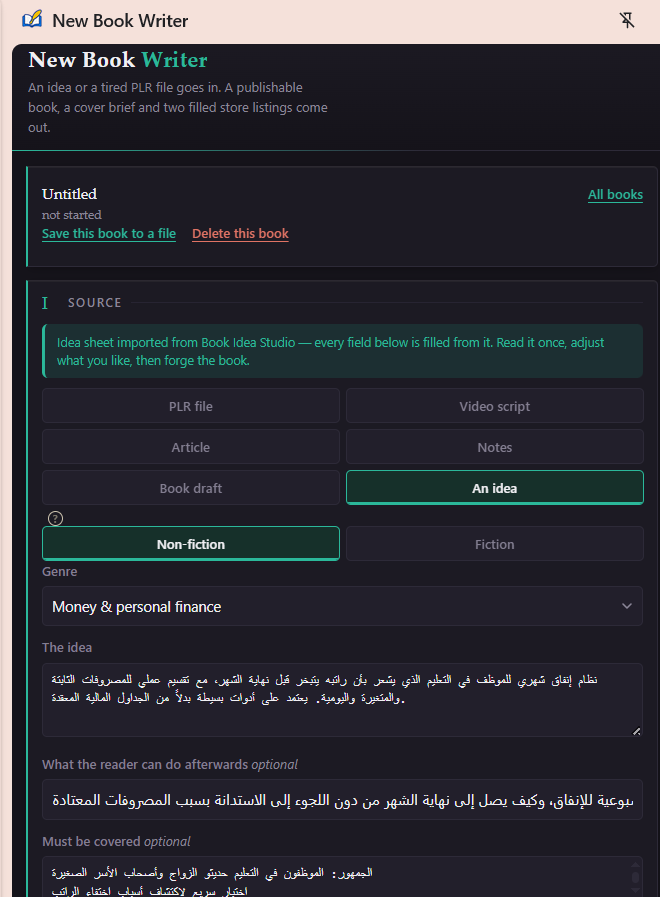
Task: Open the Genre dropdown
Action: click(342, 606)
